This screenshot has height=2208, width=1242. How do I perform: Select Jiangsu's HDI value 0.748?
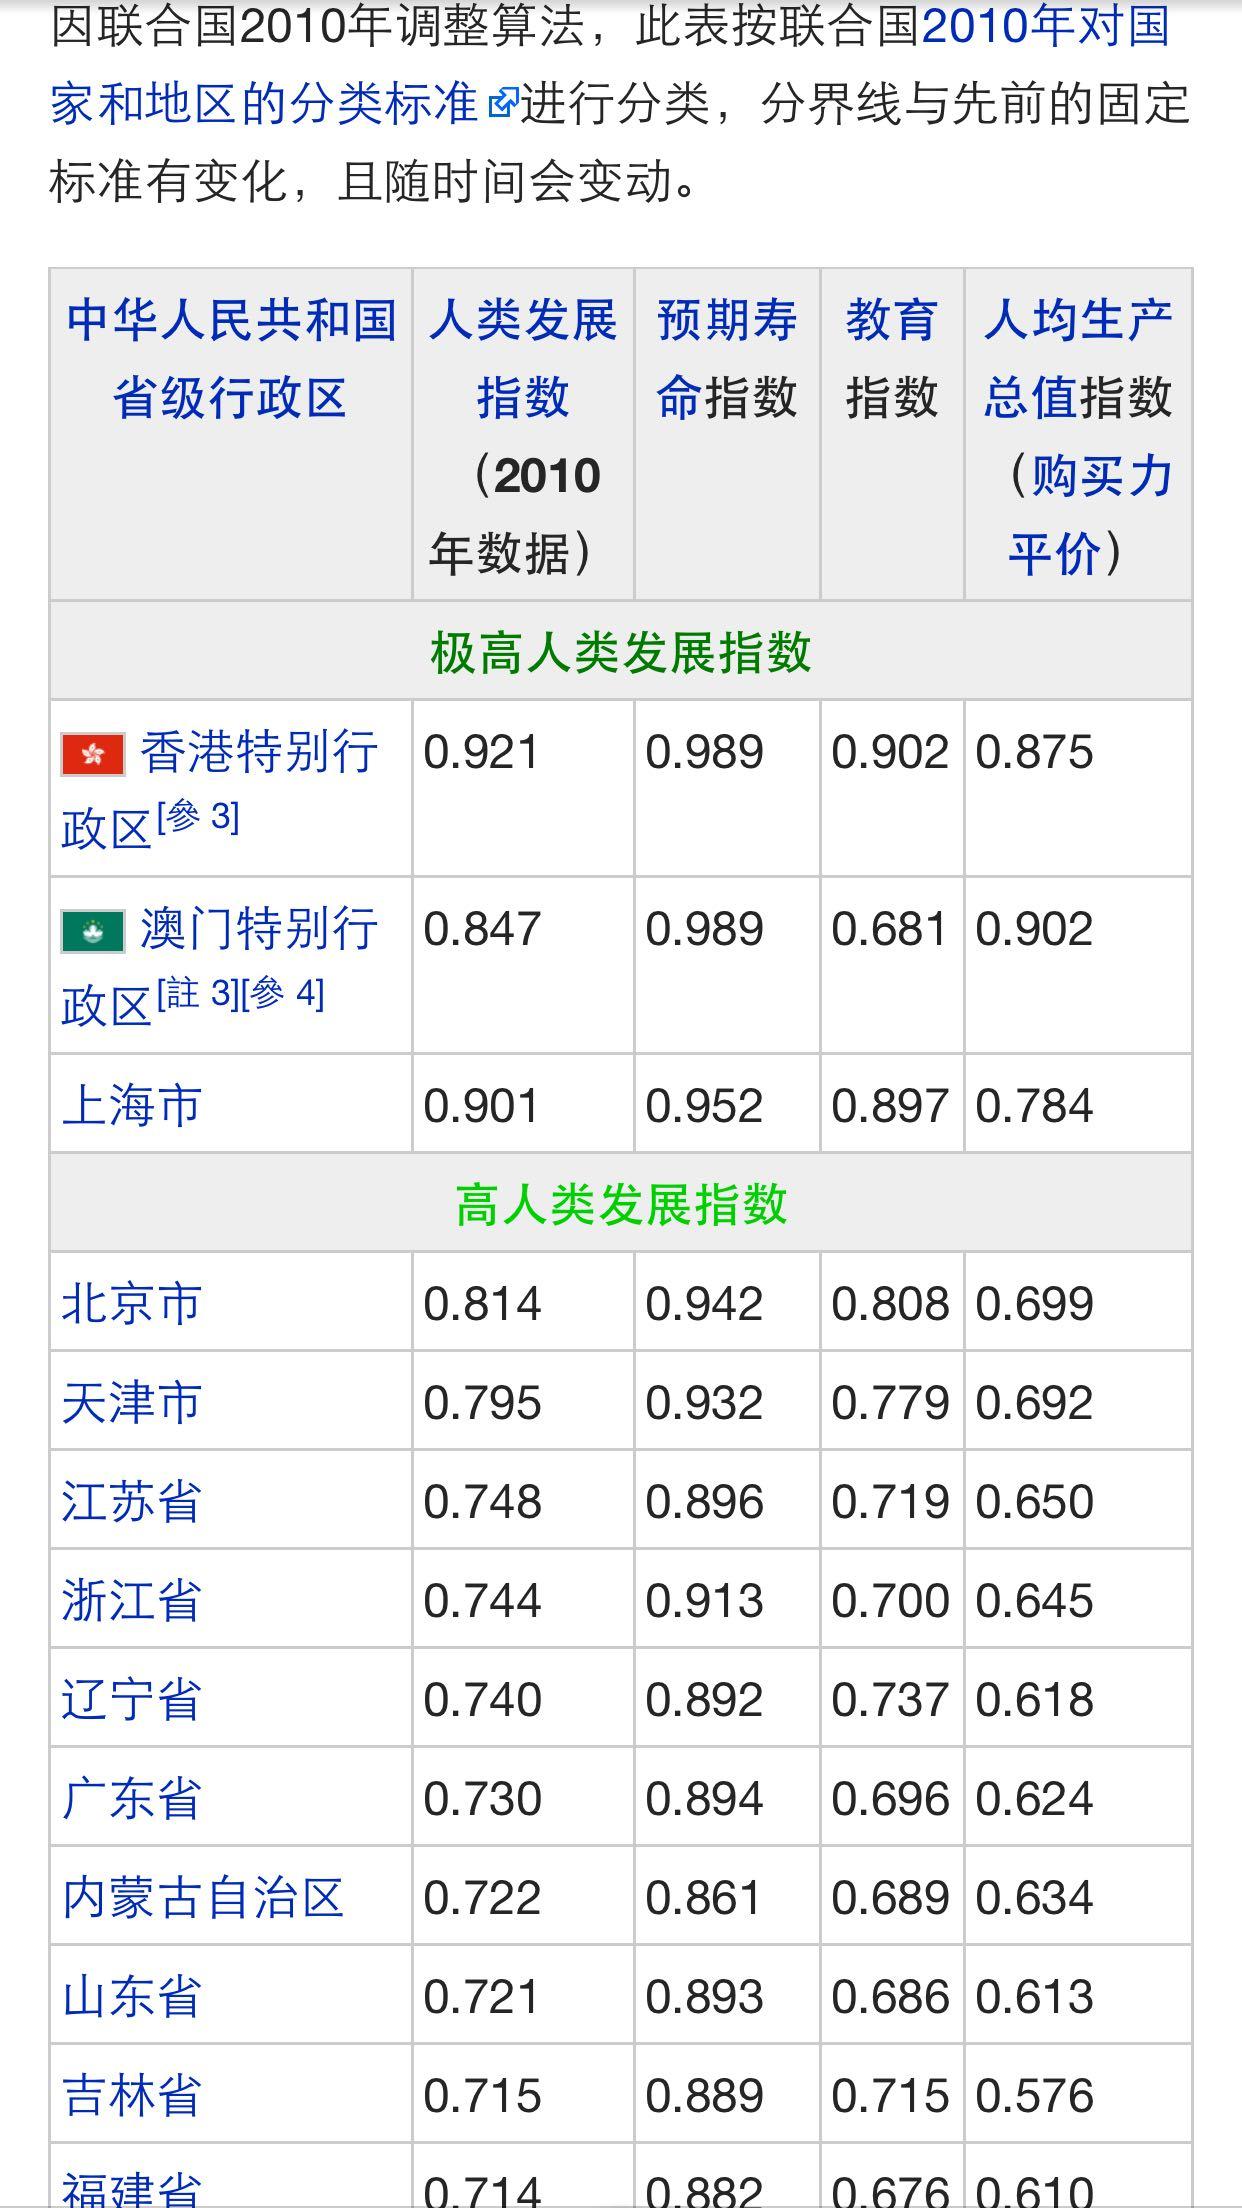(x=482, y=1502)
